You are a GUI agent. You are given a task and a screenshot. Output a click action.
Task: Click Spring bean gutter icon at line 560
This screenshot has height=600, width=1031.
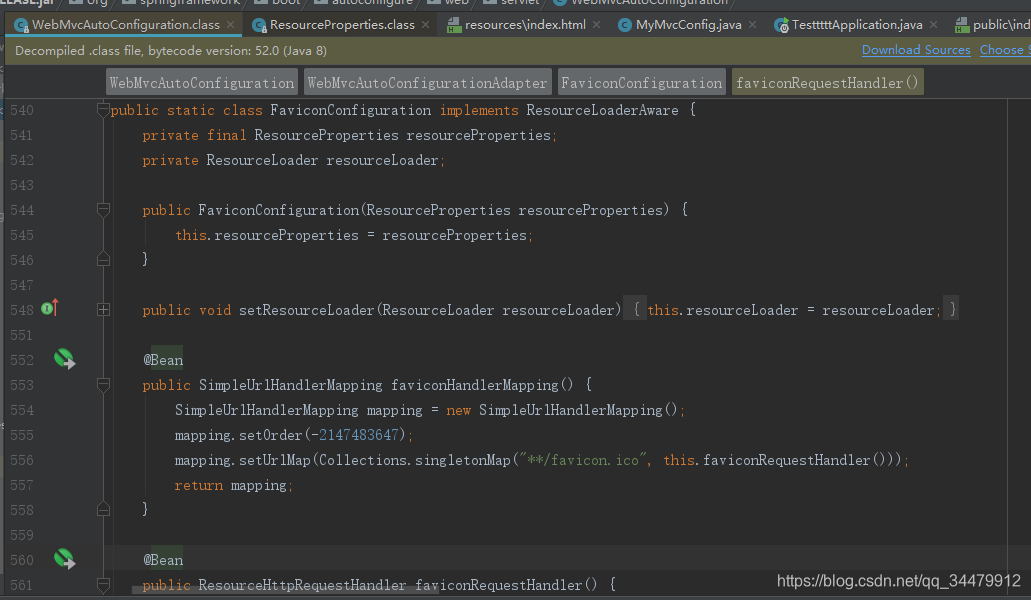[x=64, y=559]
